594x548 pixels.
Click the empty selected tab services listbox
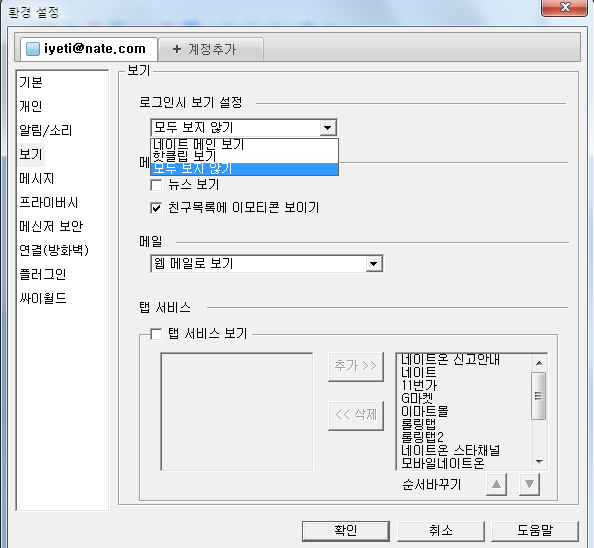tap(237, 412)
